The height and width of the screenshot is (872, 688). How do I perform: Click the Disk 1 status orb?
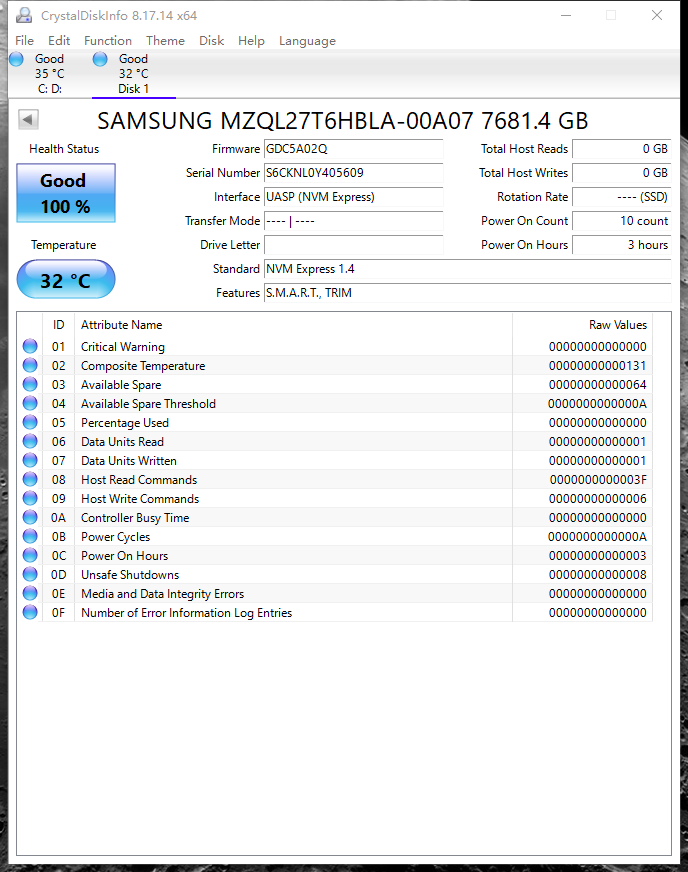pyautogui.click(x=100, y=59)
